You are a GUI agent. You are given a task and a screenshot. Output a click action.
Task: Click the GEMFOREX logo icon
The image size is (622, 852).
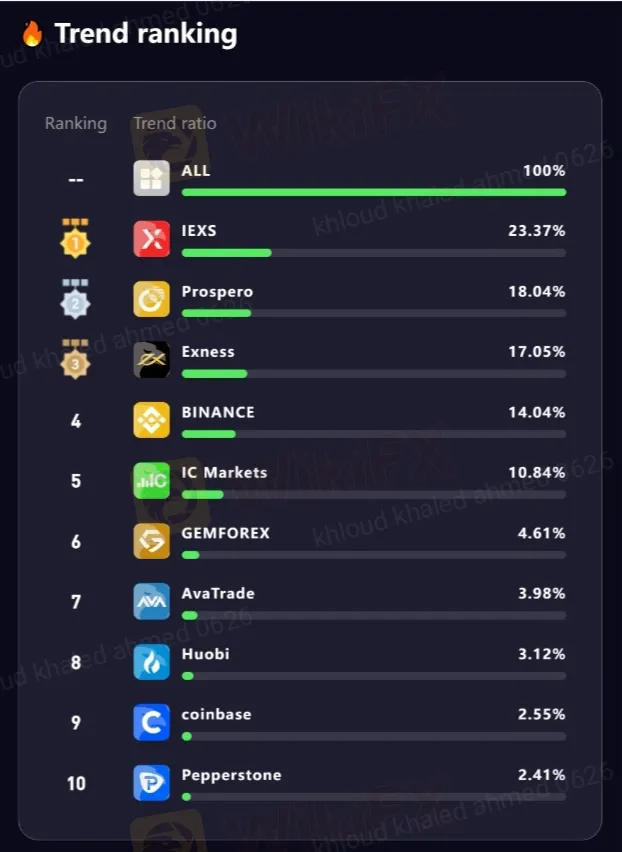[151, 541]
